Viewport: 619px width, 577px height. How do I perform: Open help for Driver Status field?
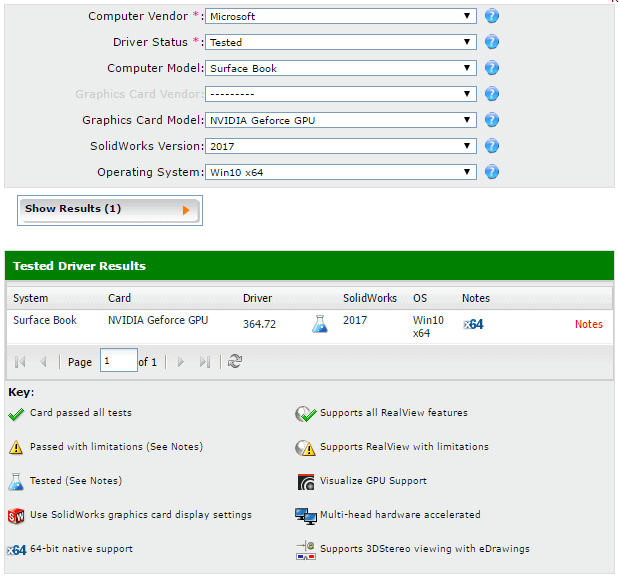491,42
